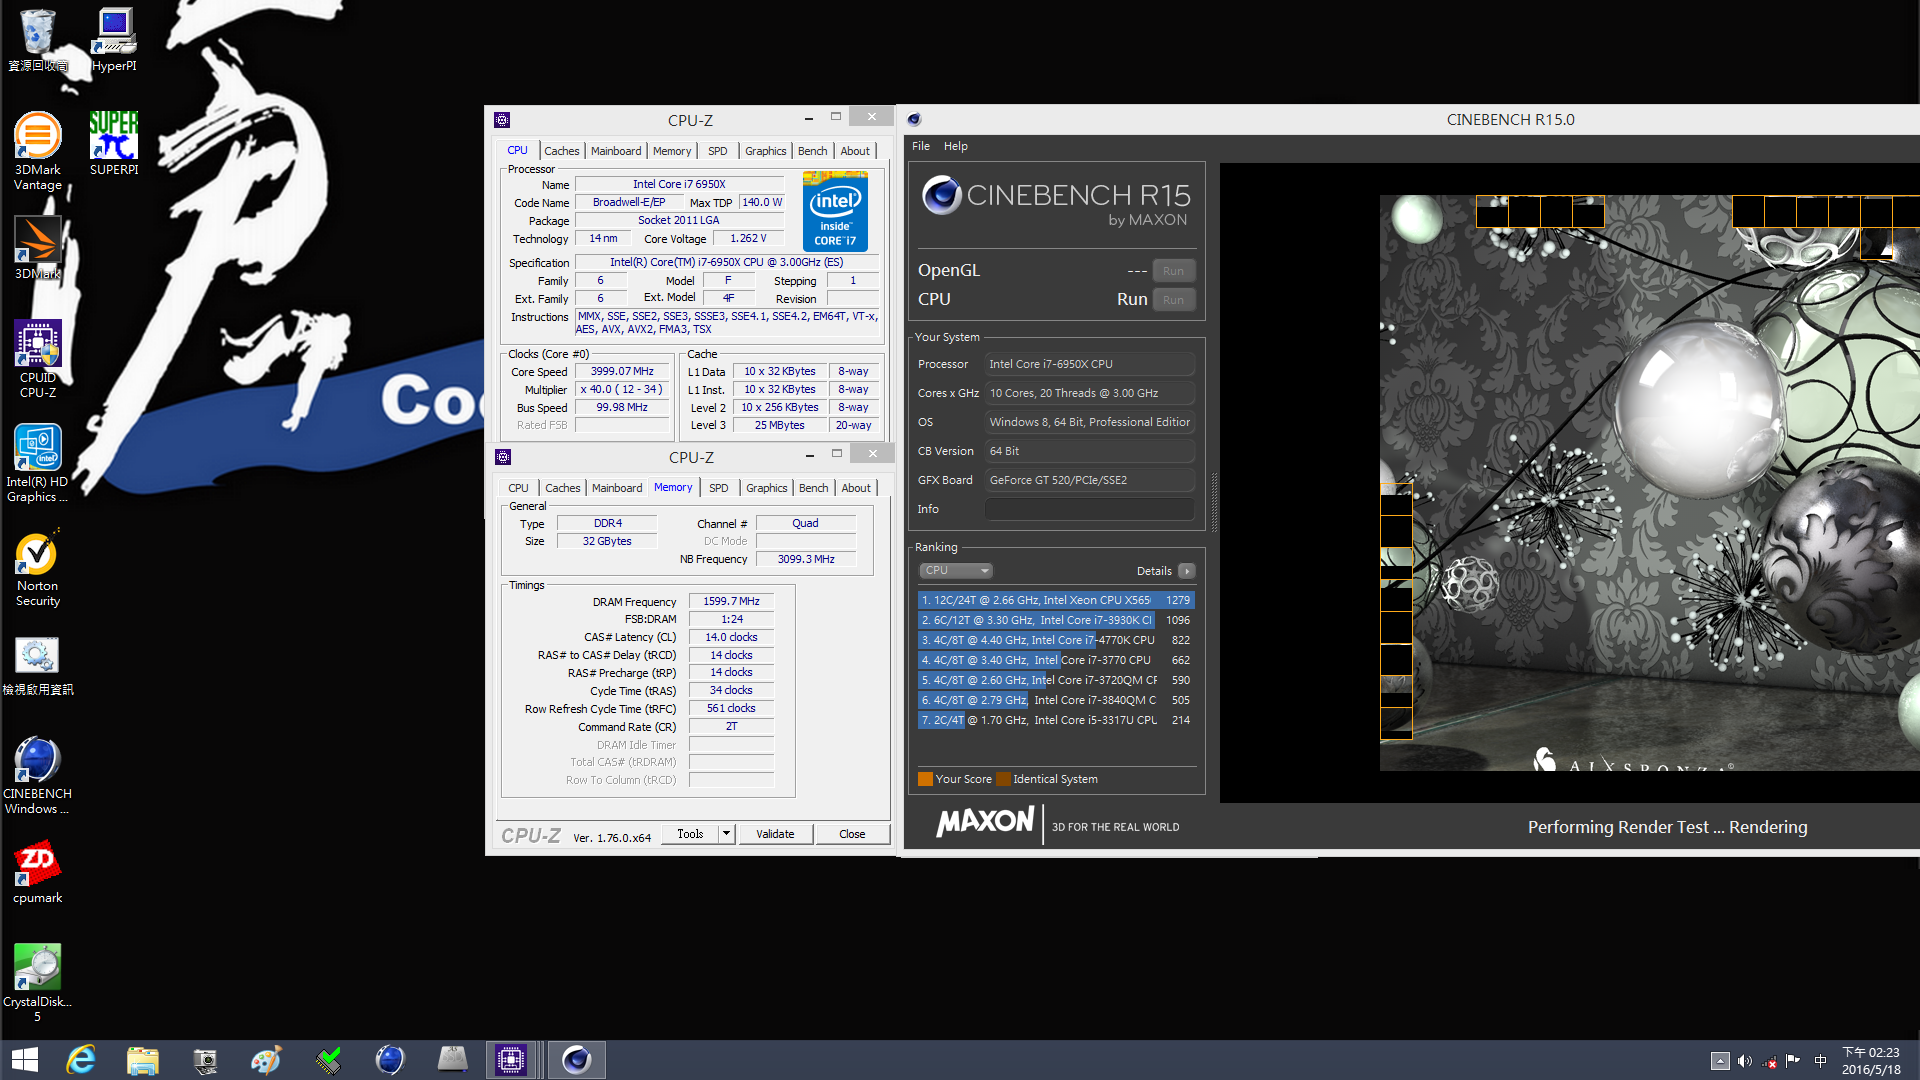The height and width of the screenshot is (1080, 1920).
Task: Switch to Caches tab in upper CPU-Z
Action: pyautogui.click(x=562, y=151)
